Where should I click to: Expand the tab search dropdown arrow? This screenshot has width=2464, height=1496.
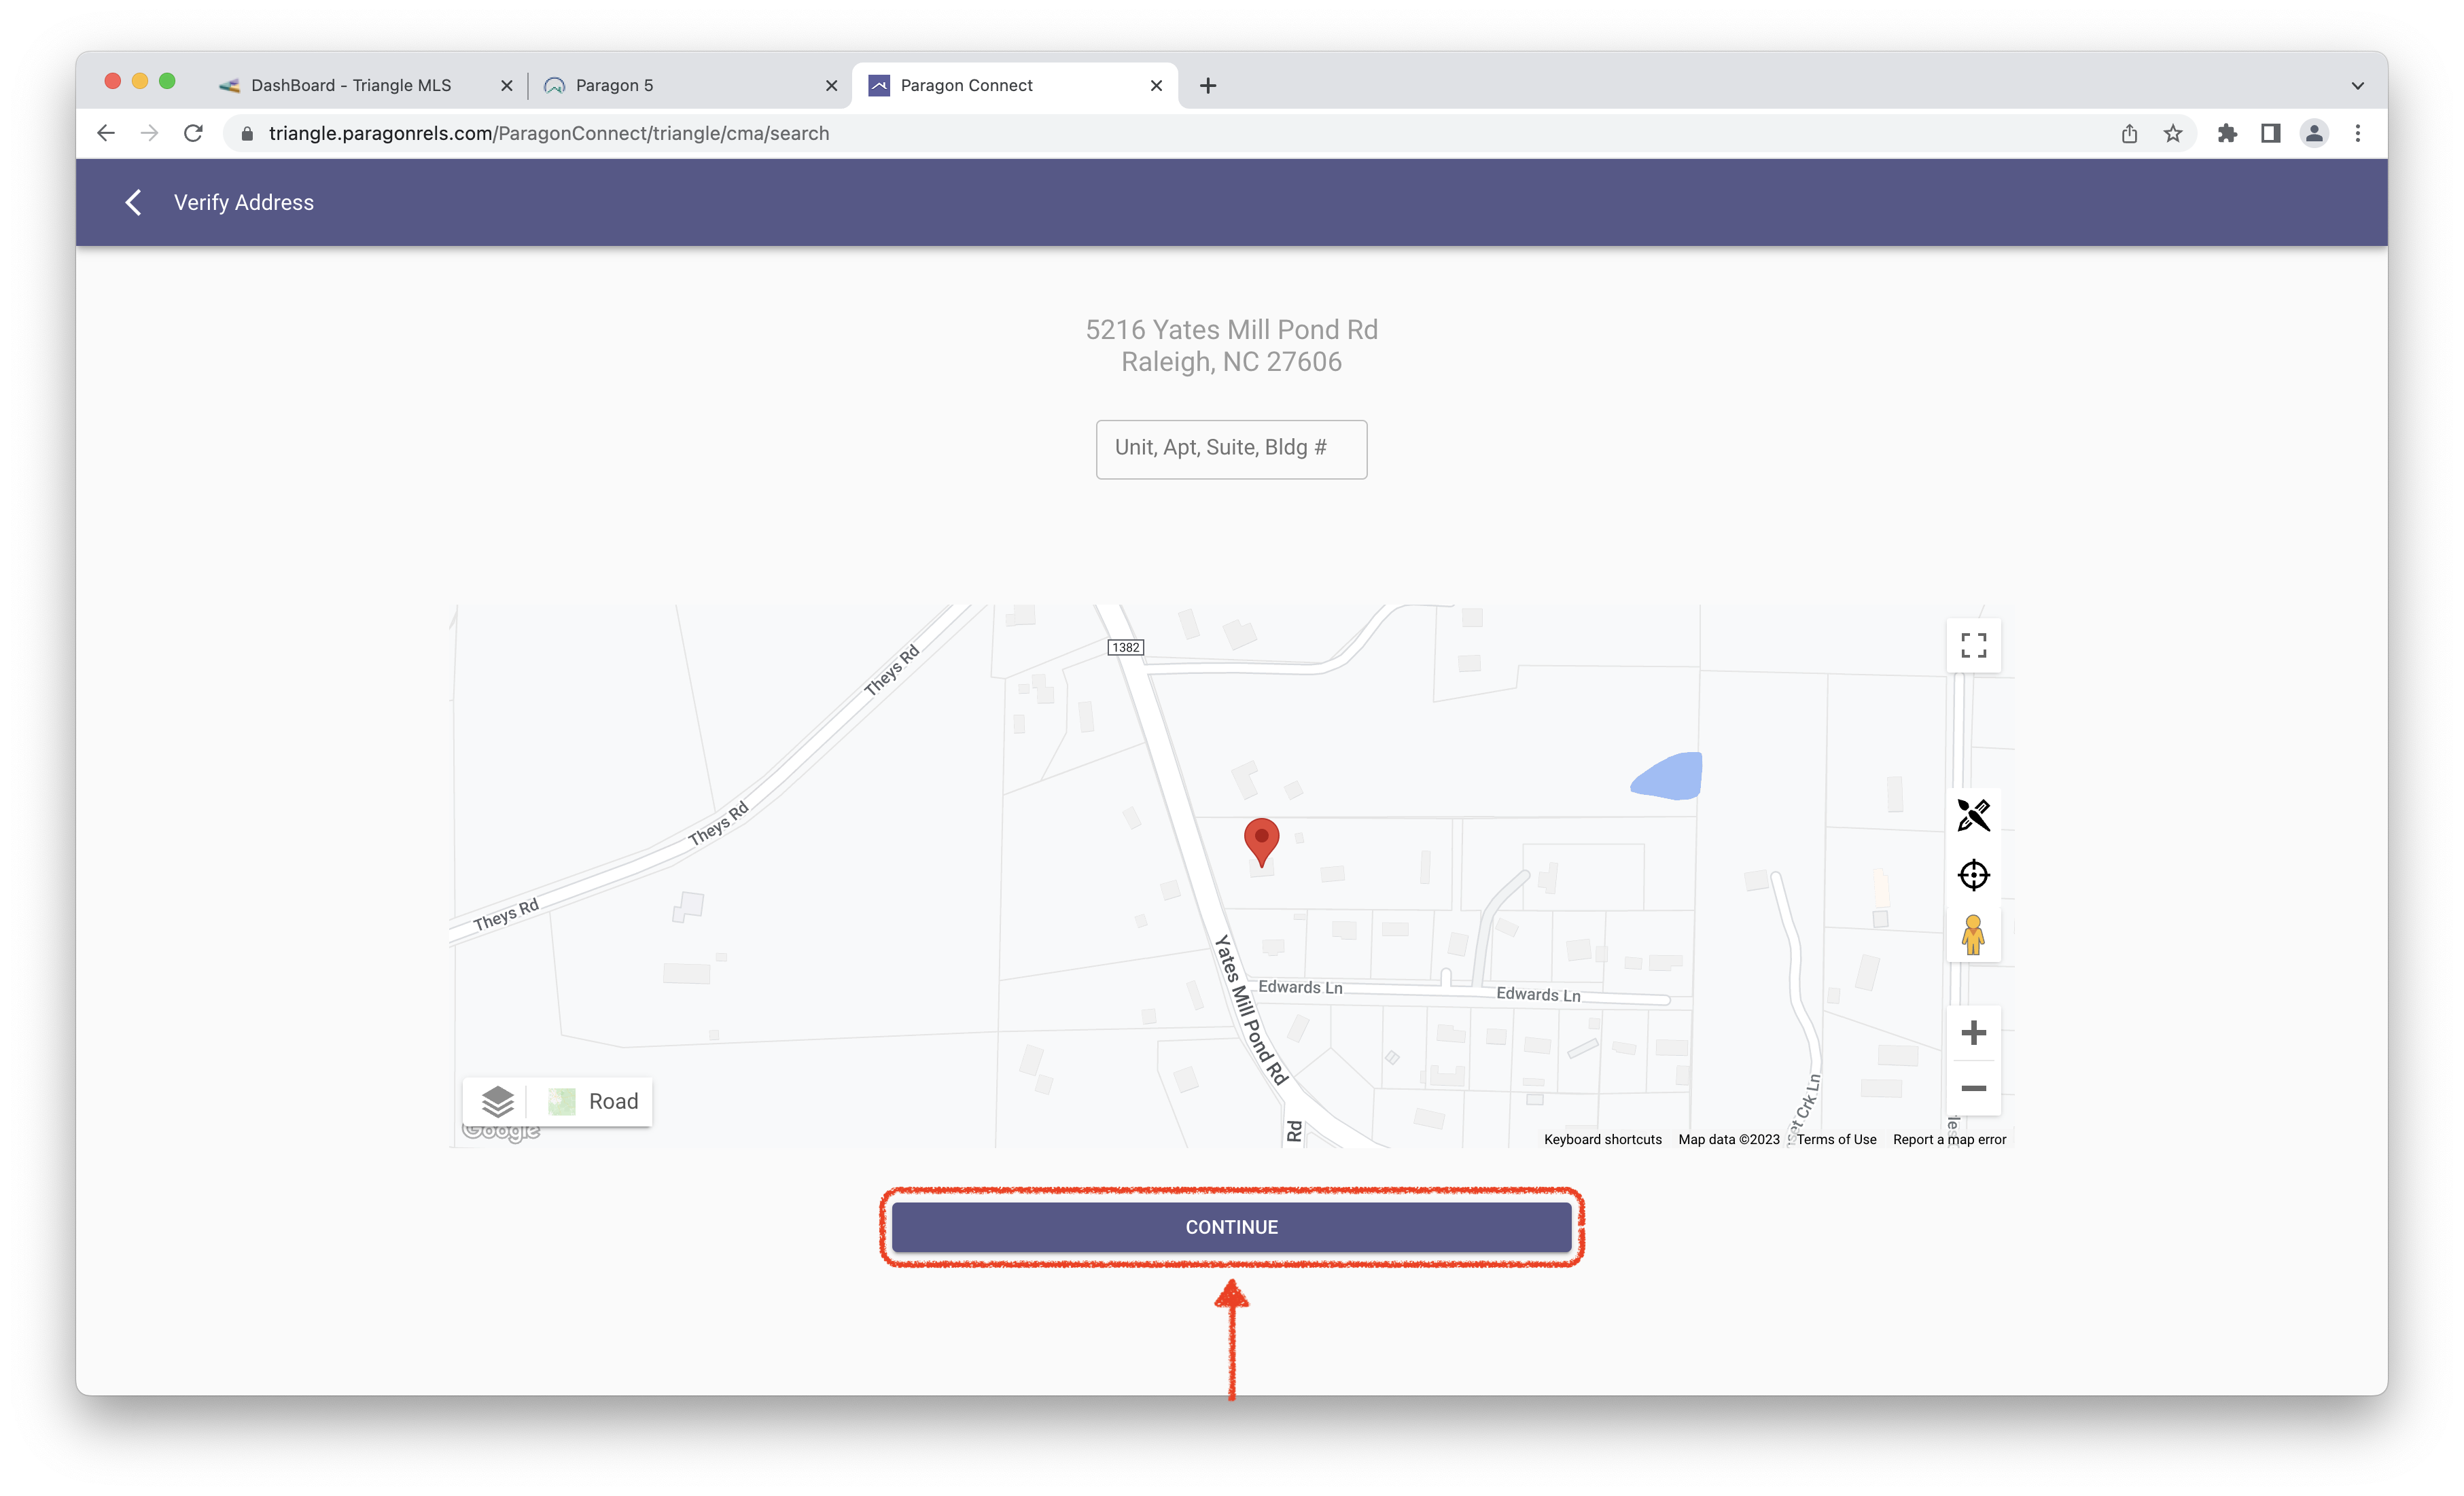tap(2357, 86)
